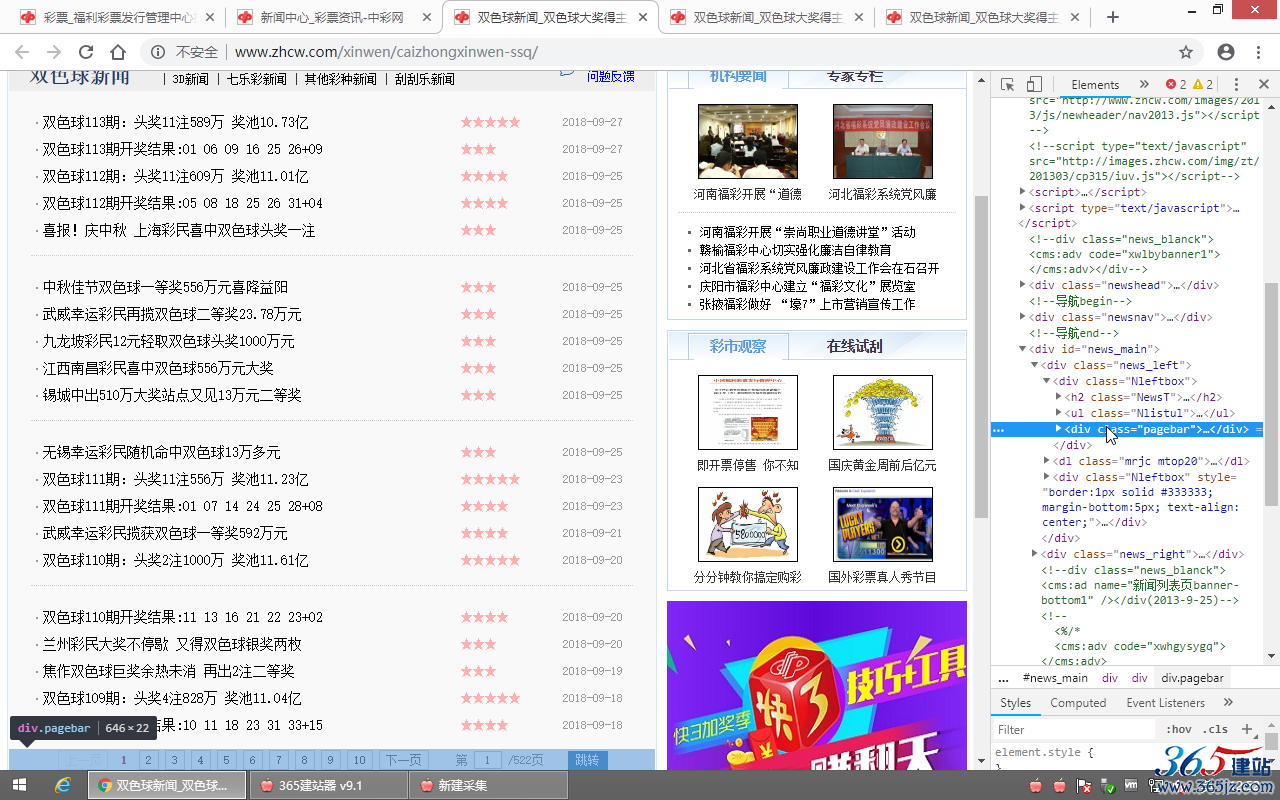Close the DevTools panel

pyautogui.click(x=1263, y=85)
